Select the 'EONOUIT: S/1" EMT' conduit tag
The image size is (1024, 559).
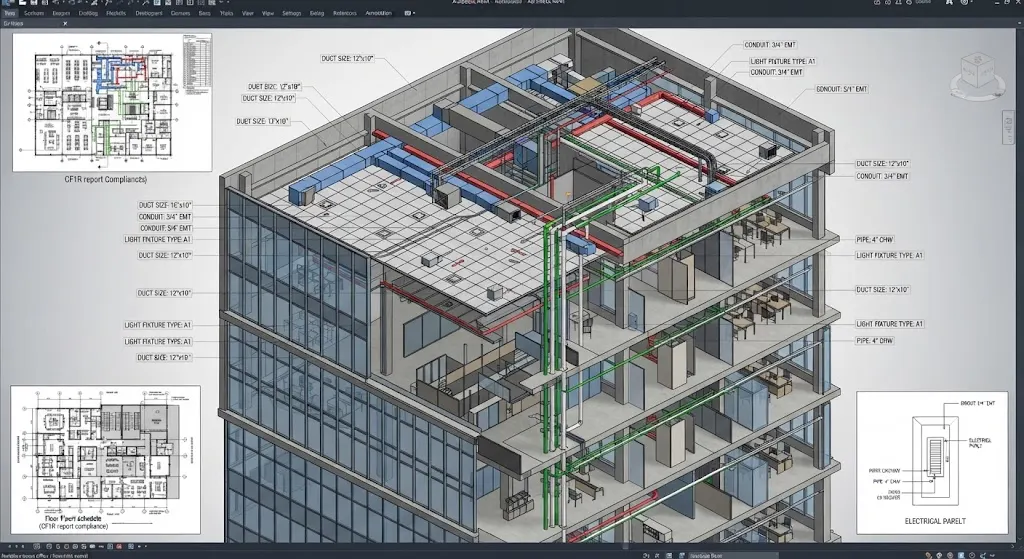842,89
